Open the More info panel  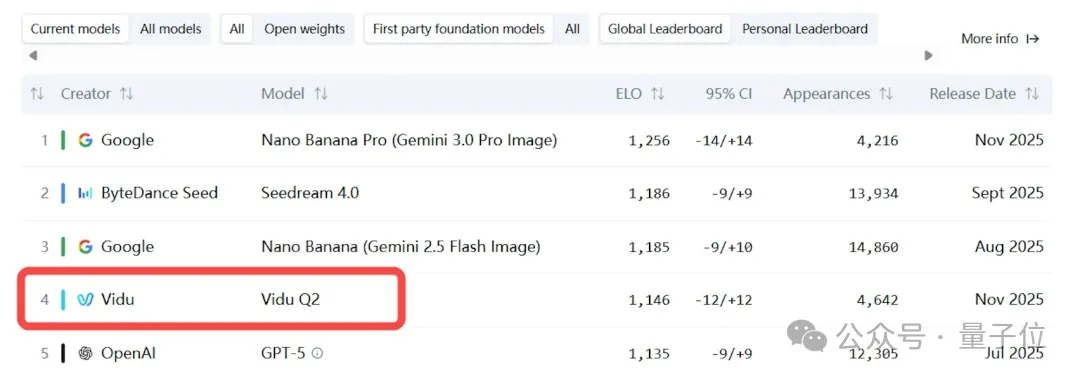(x=1000, y=39)
